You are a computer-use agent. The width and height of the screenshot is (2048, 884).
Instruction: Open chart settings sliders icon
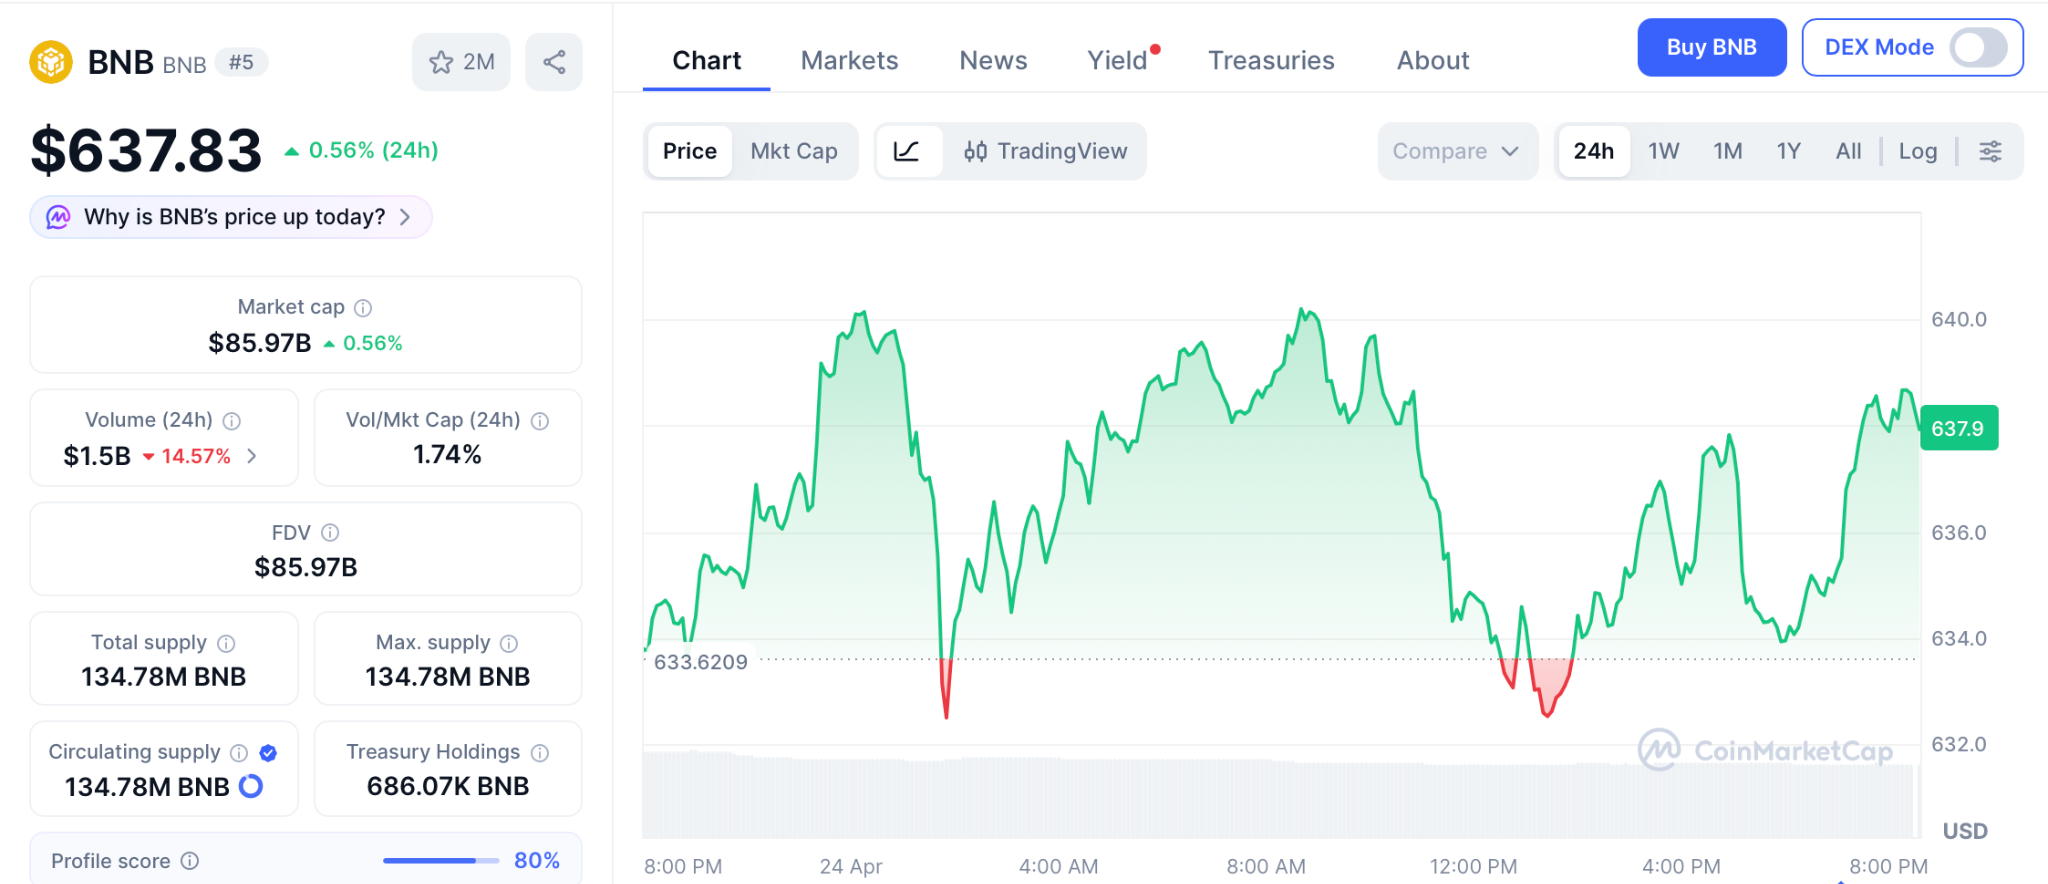coord(1990,151)
